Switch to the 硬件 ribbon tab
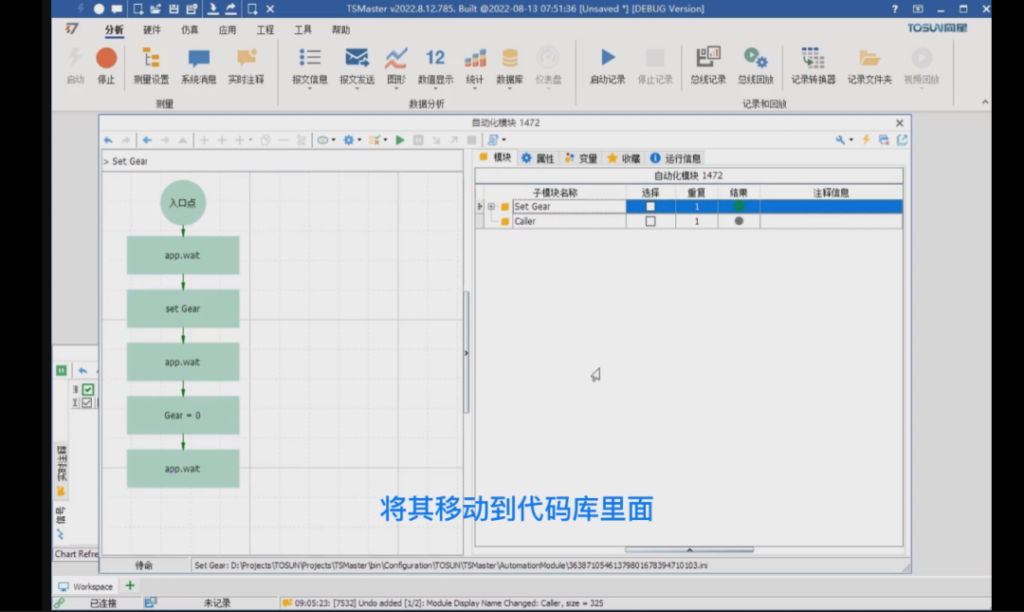1024x612 pixels. tap(152, 30)
